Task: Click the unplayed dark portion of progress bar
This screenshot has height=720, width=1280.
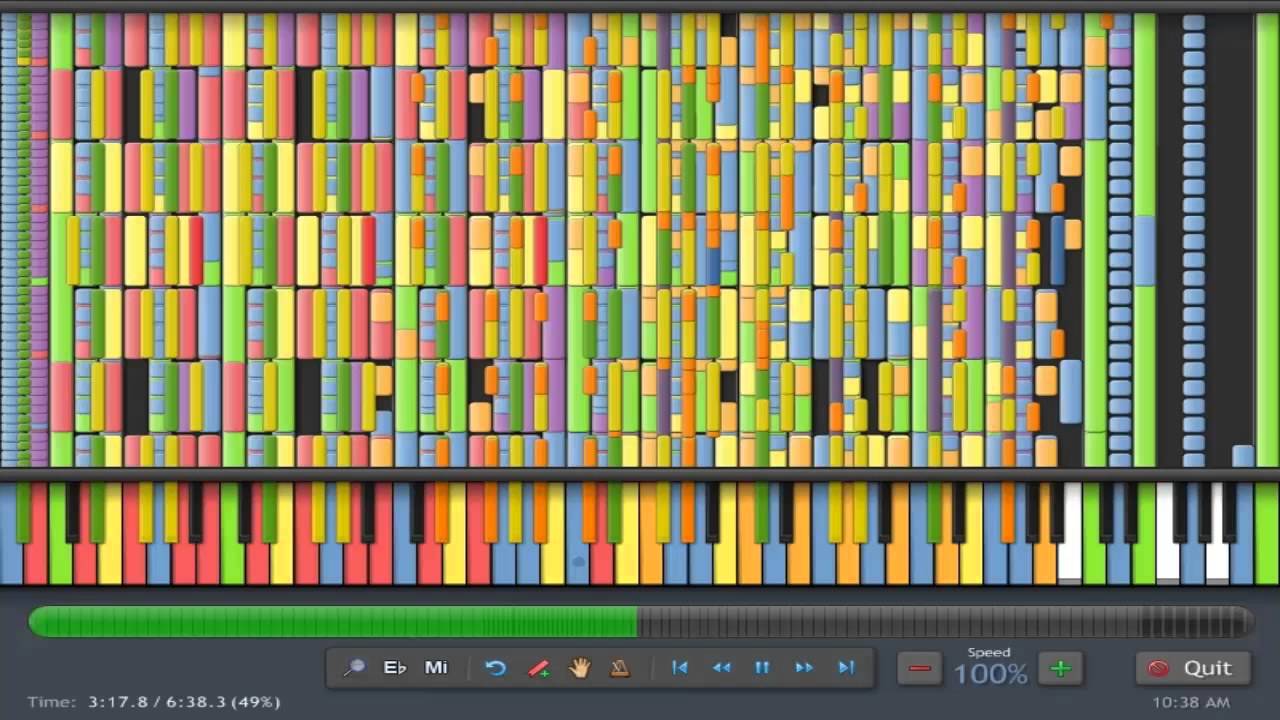Action: (945, 623)
